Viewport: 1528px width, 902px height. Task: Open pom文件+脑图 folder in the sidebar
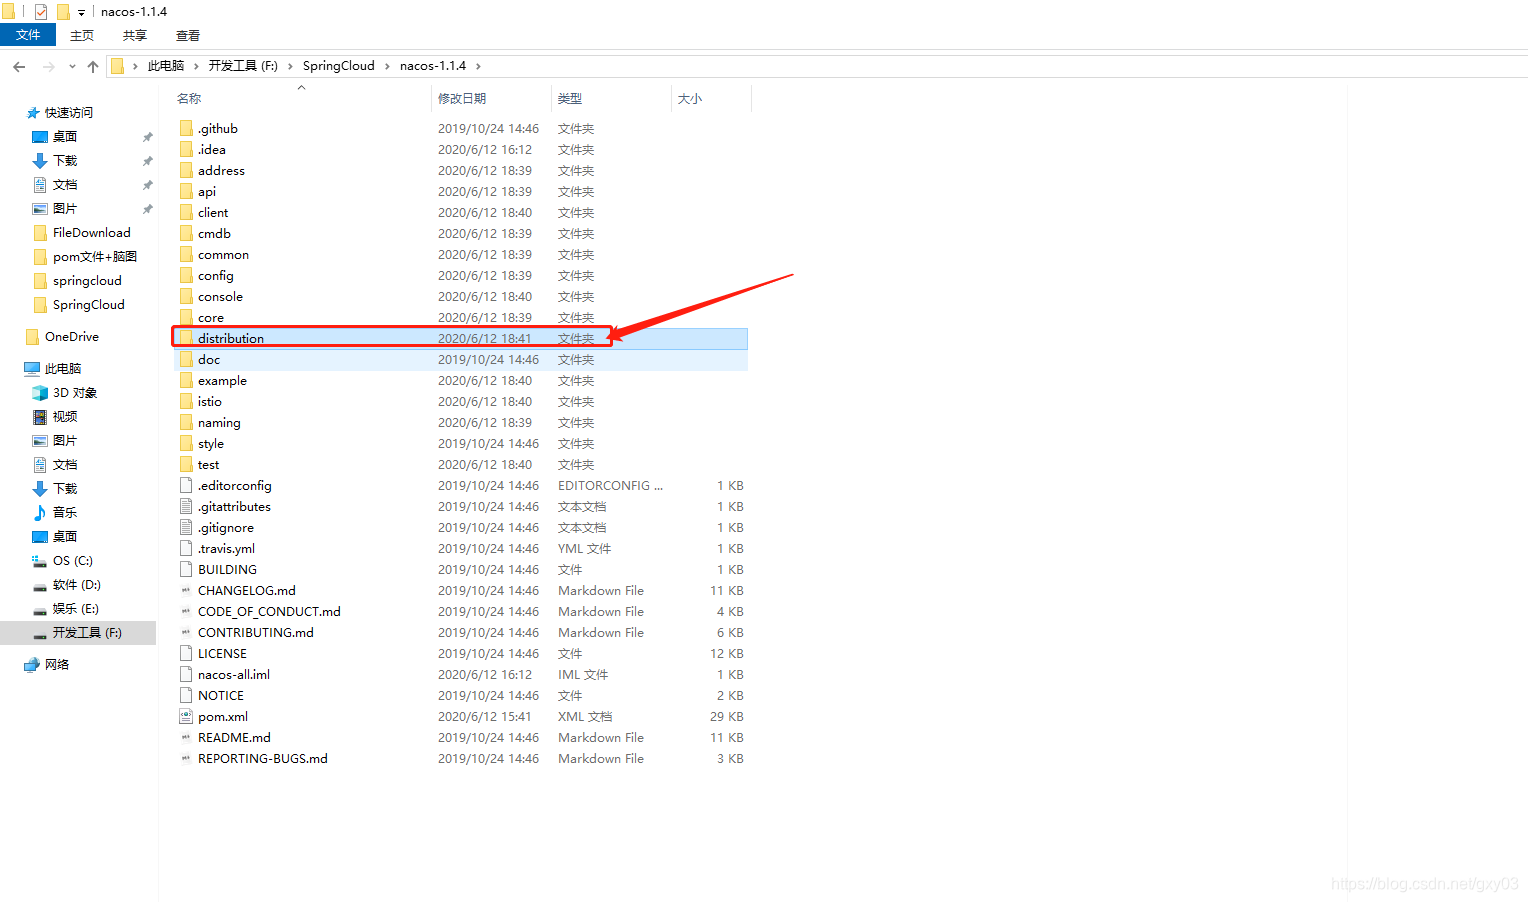(x=94, y=257)
